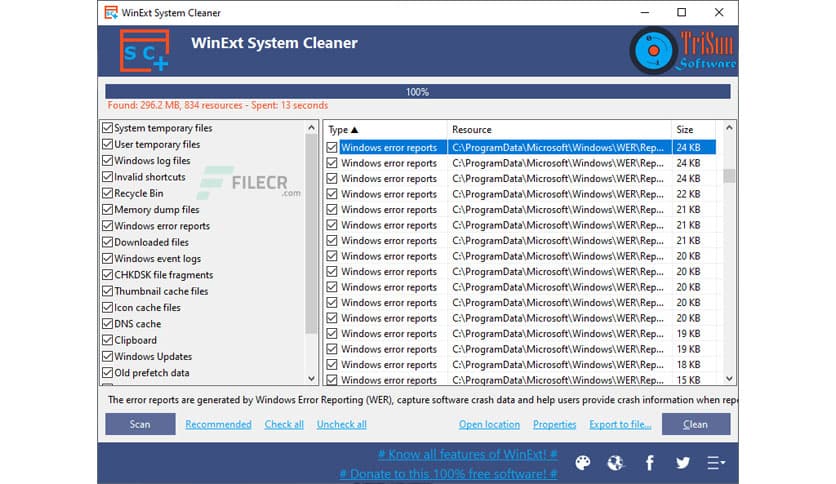Click the WinExt SC+ app logo
The width and height of the screenshot is (836, 484).
[144, 51]
